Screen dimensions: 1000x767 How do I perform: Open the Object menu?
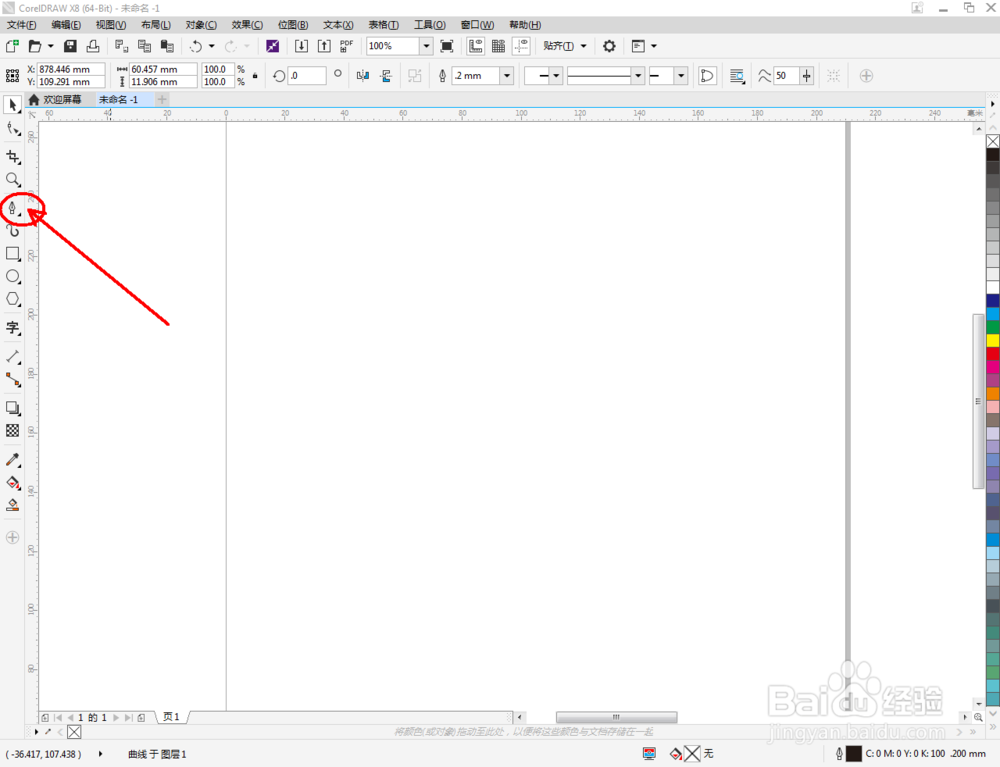tap(202, 25)
